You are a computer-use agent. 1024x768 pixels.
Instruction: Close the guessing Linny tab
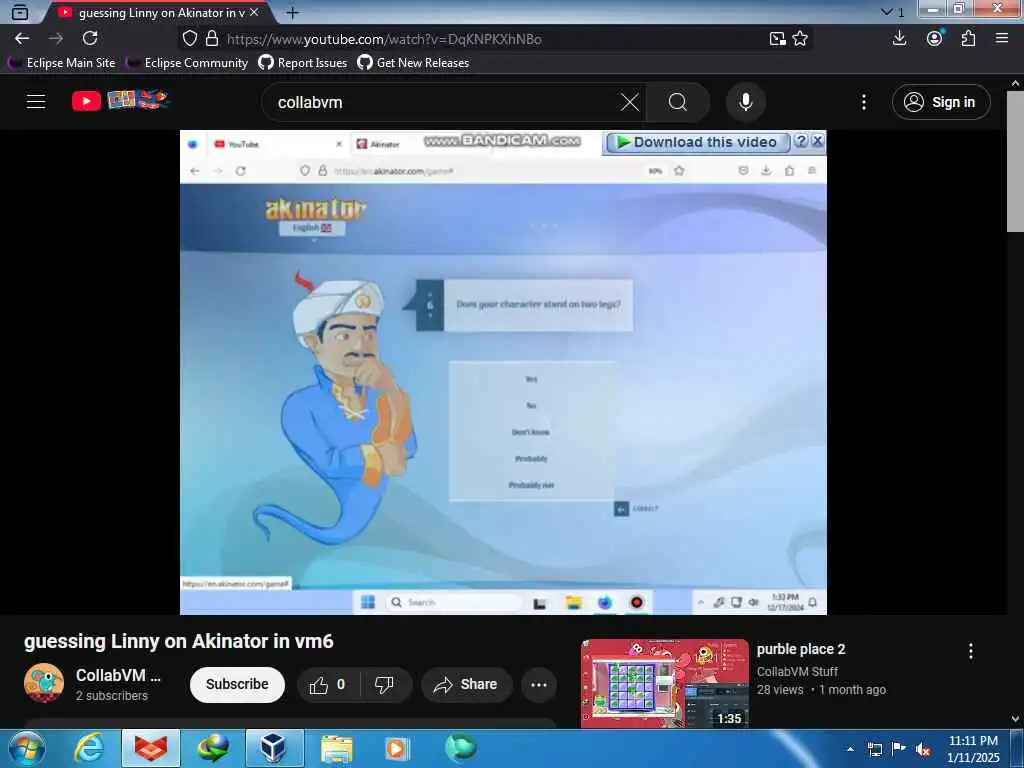pos(255,12)
